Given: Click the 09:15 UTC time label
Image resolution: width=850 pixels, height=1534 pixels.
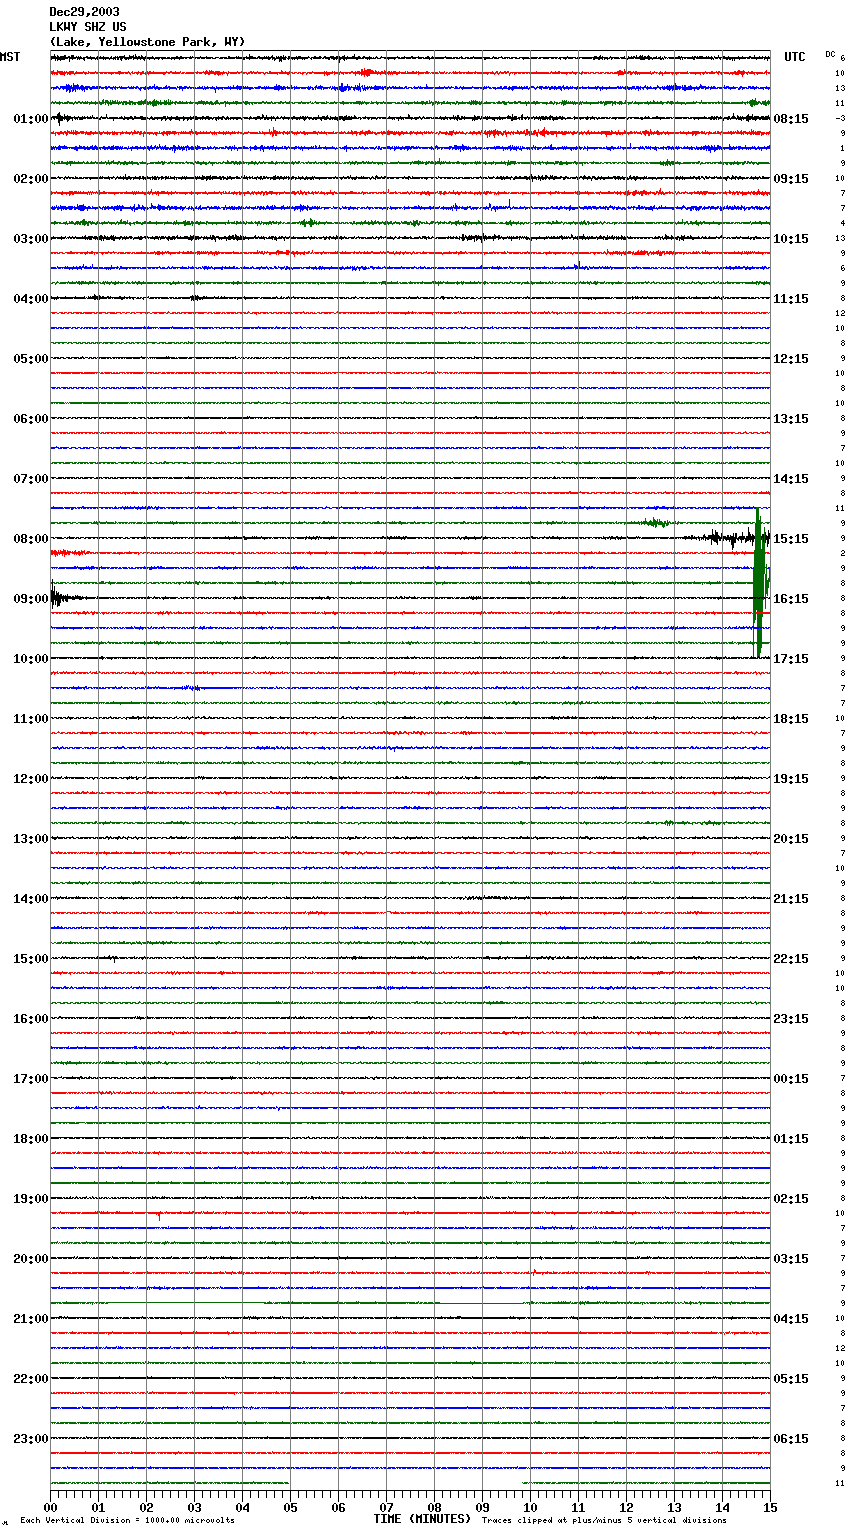Looking at the screenshot, I should [x=791, y=179].
